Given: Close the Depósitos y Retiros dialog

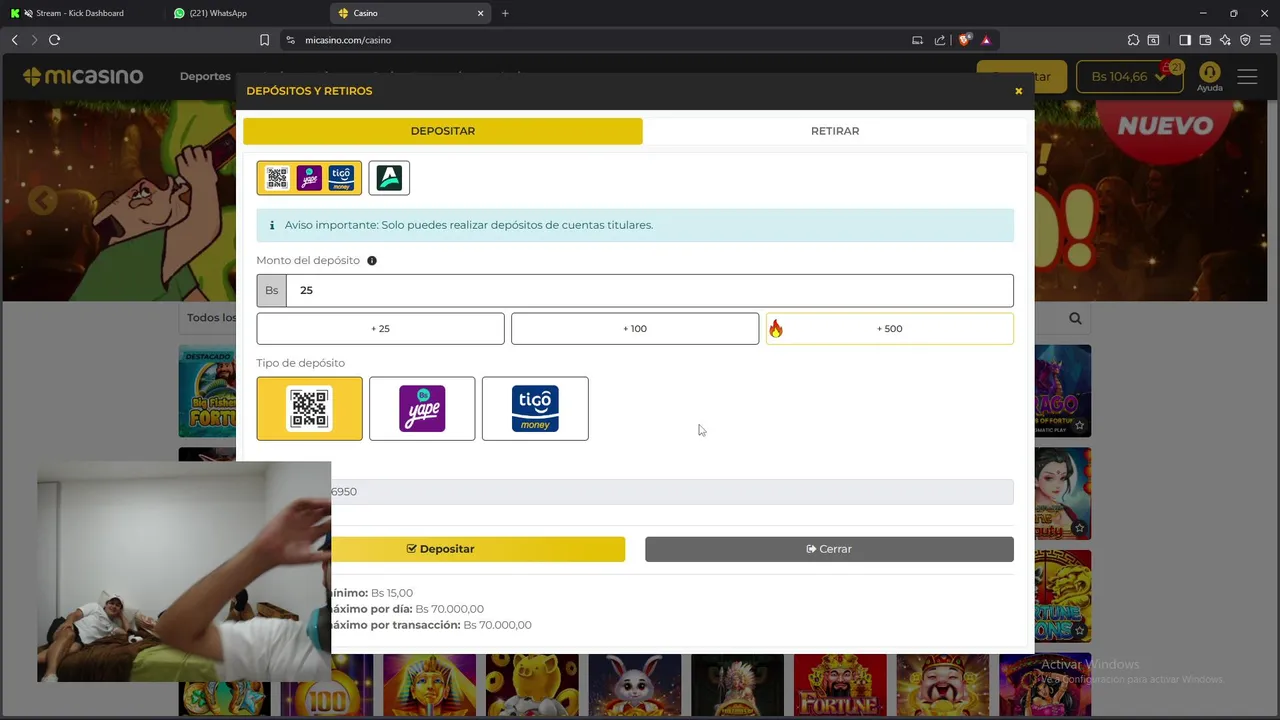Looking at the screenshot, I should click(1018, 91).
